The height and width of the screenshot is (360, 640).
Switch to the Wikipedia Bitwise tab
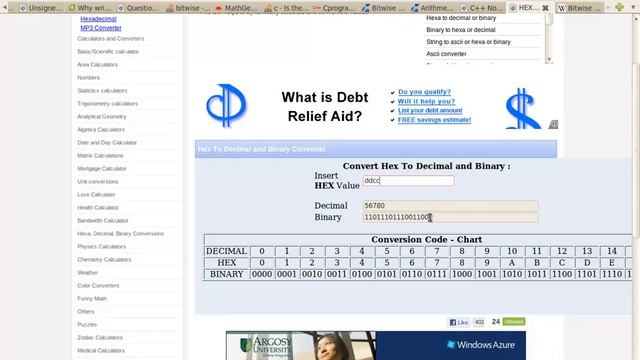(579, 8)
